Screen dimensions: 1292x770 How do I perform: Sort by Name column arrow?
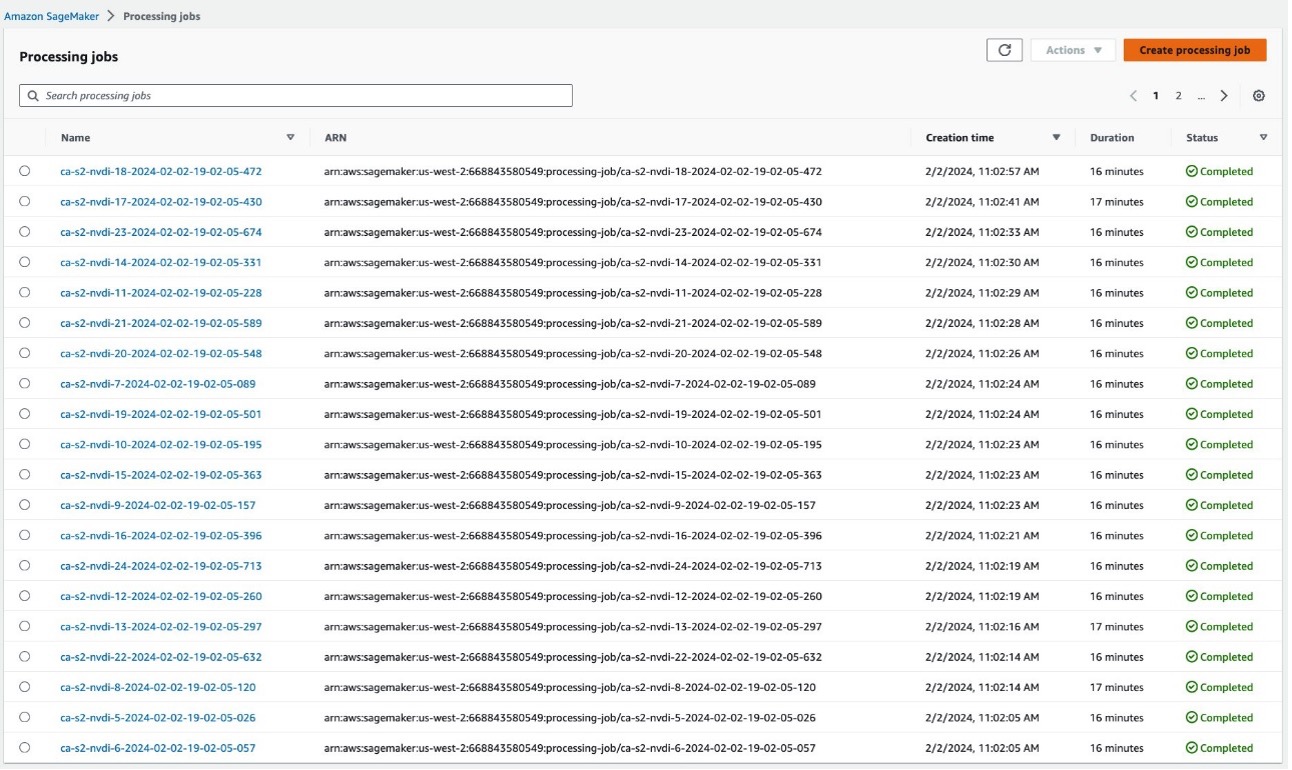(x=291, y=137)
